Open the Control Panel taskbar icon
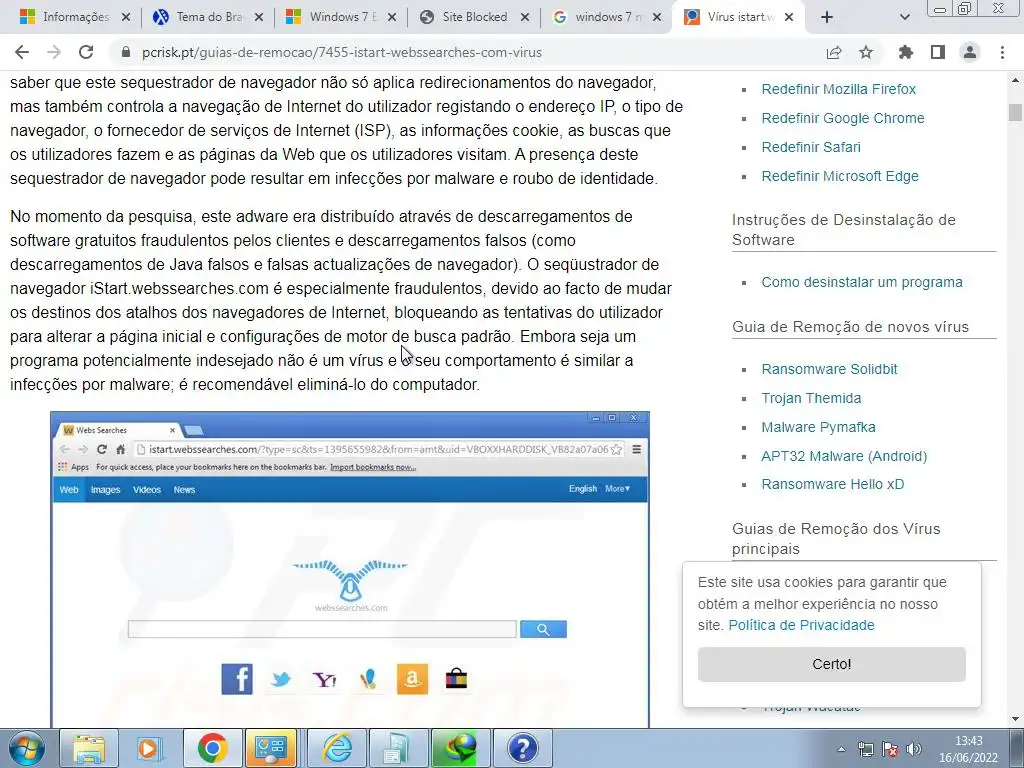The image size is (1024, 768). point(271,748)
